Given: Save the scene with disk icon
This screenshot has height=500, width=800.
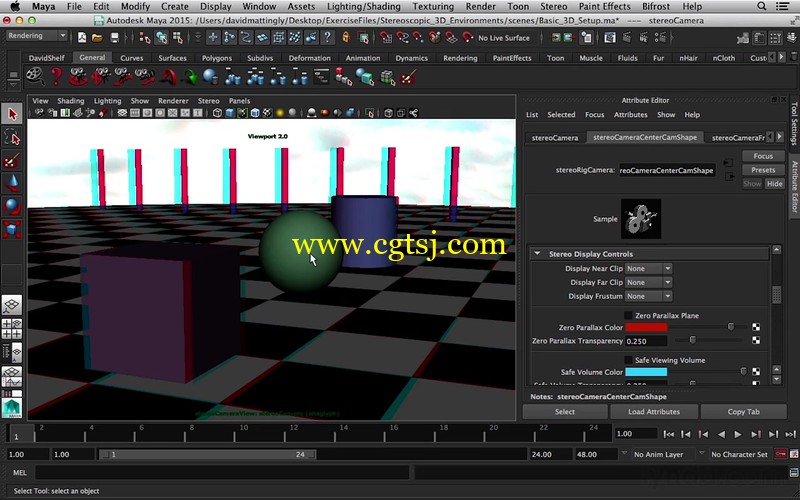Looking at the screenshot, I should coord(115,38).
